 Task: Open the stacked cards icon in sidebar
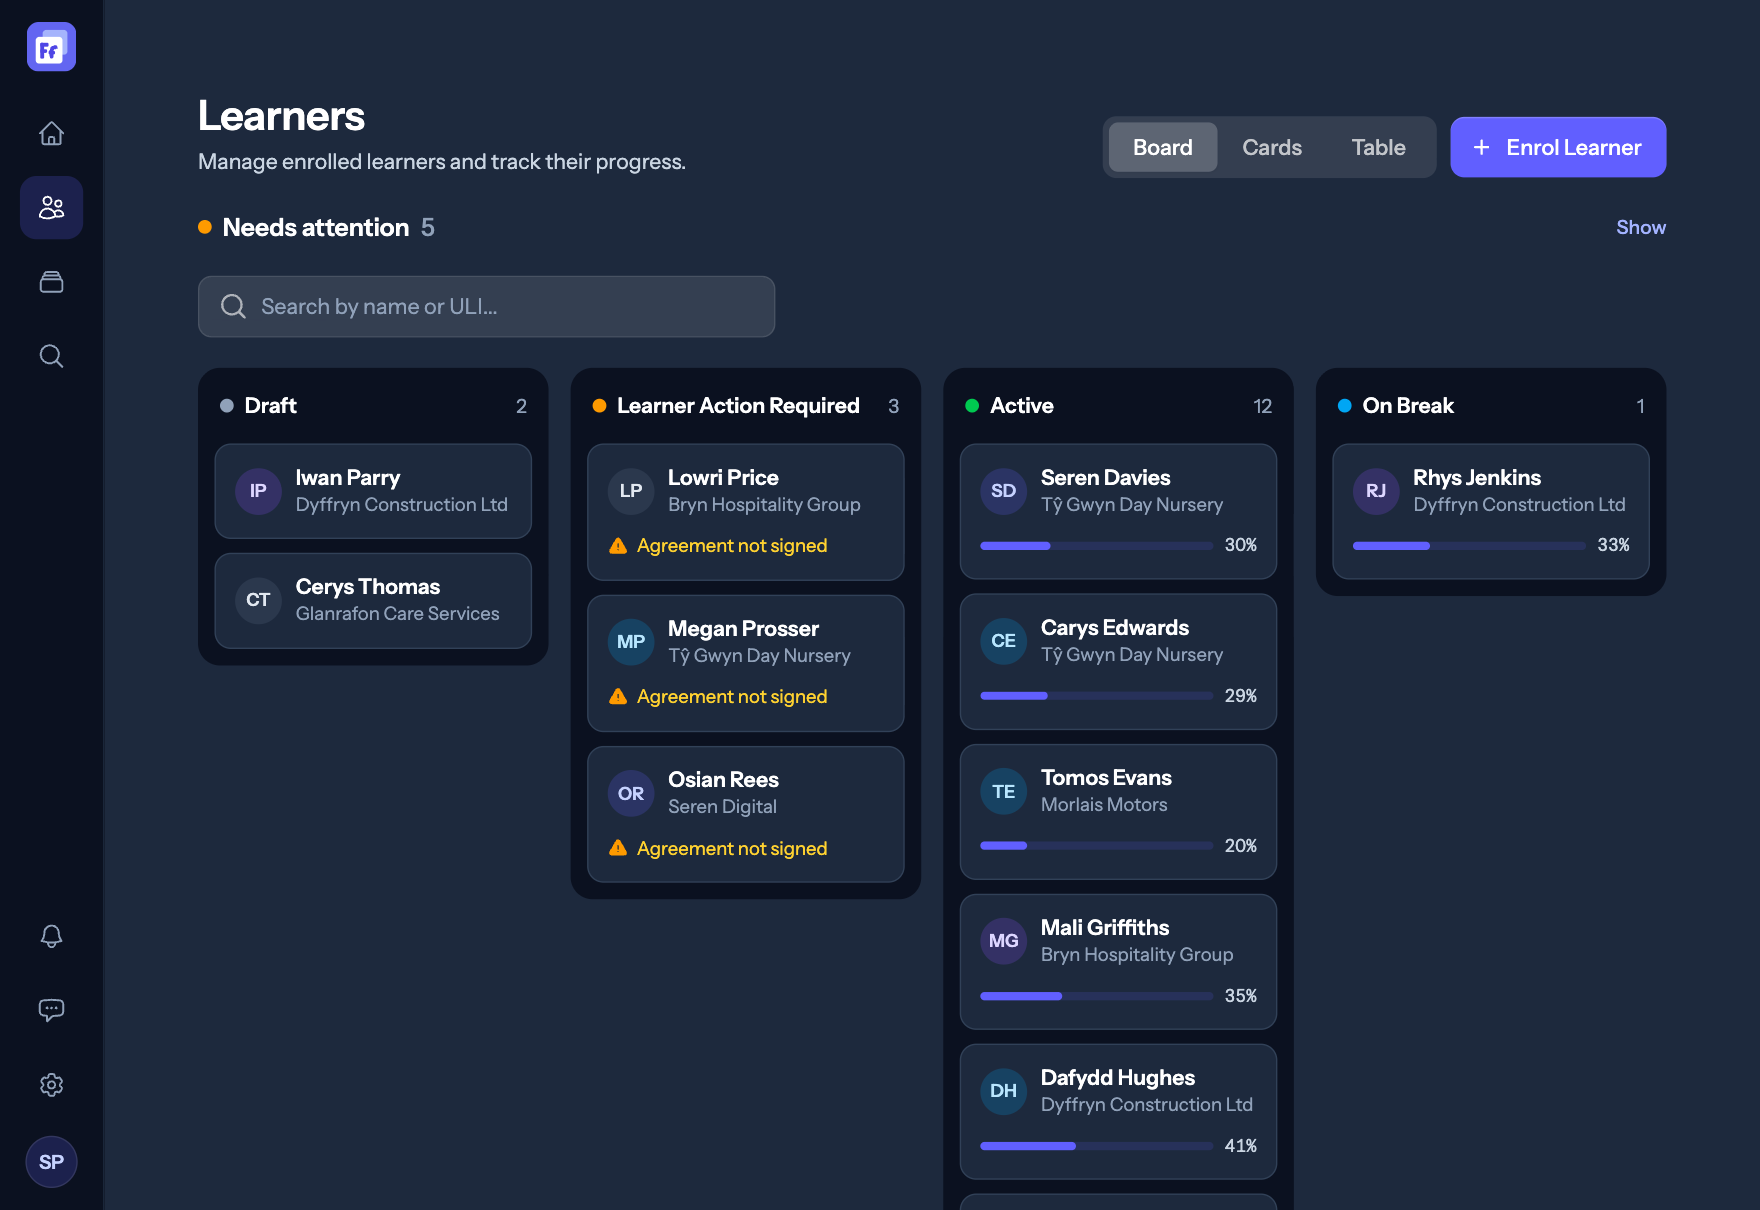[x=51, y=282]
